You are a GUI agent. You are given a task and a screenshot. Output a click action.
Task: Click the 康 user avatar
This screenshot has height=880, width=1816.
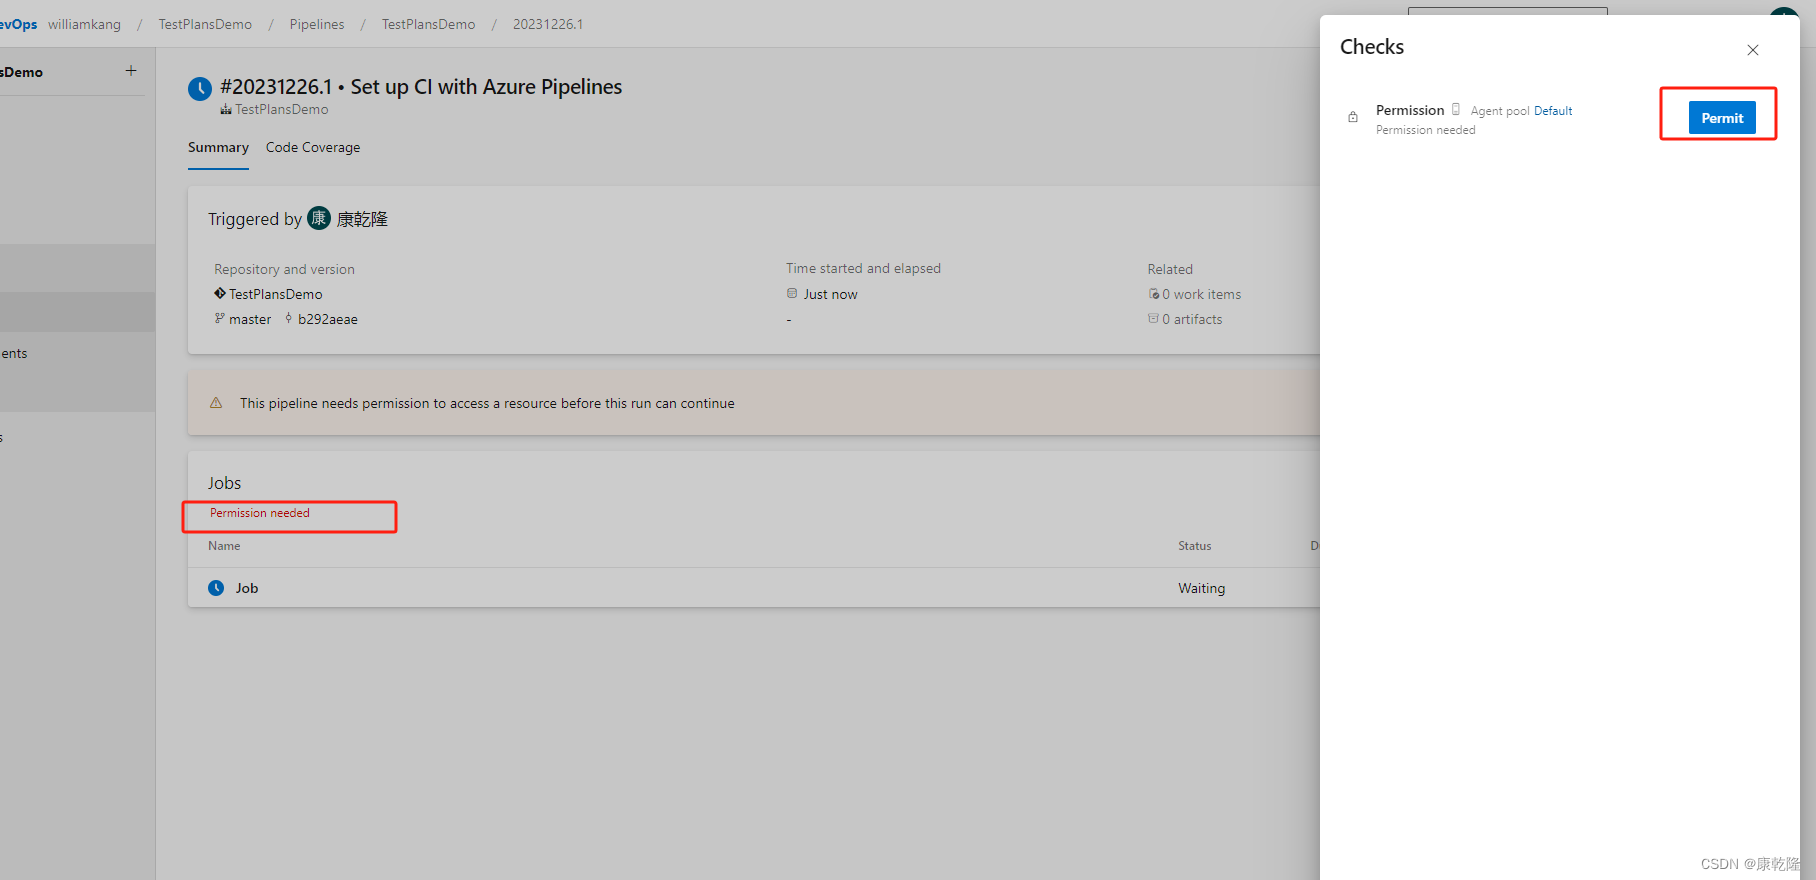319,218
